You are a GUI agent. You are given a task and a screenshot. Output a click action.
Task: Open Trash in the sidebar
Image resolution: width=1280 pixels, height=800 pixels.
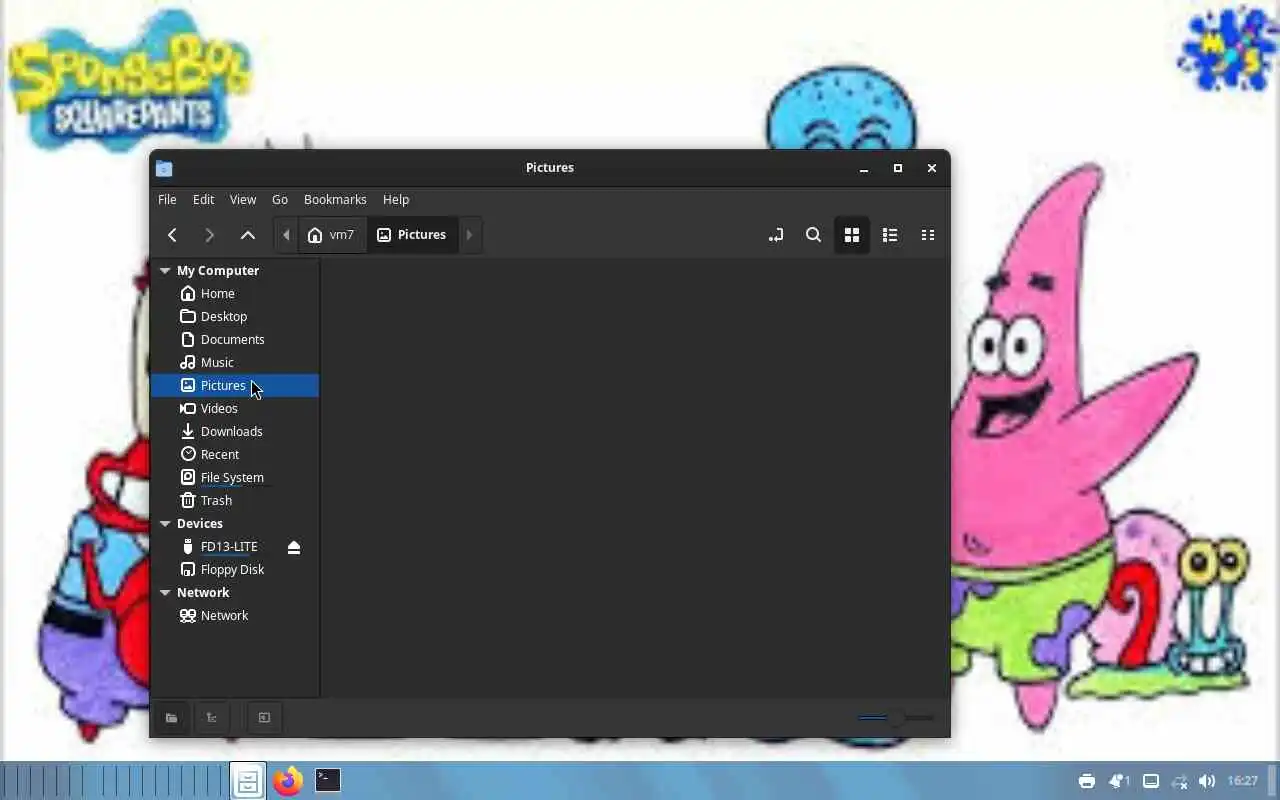click(x=235, y=501)
